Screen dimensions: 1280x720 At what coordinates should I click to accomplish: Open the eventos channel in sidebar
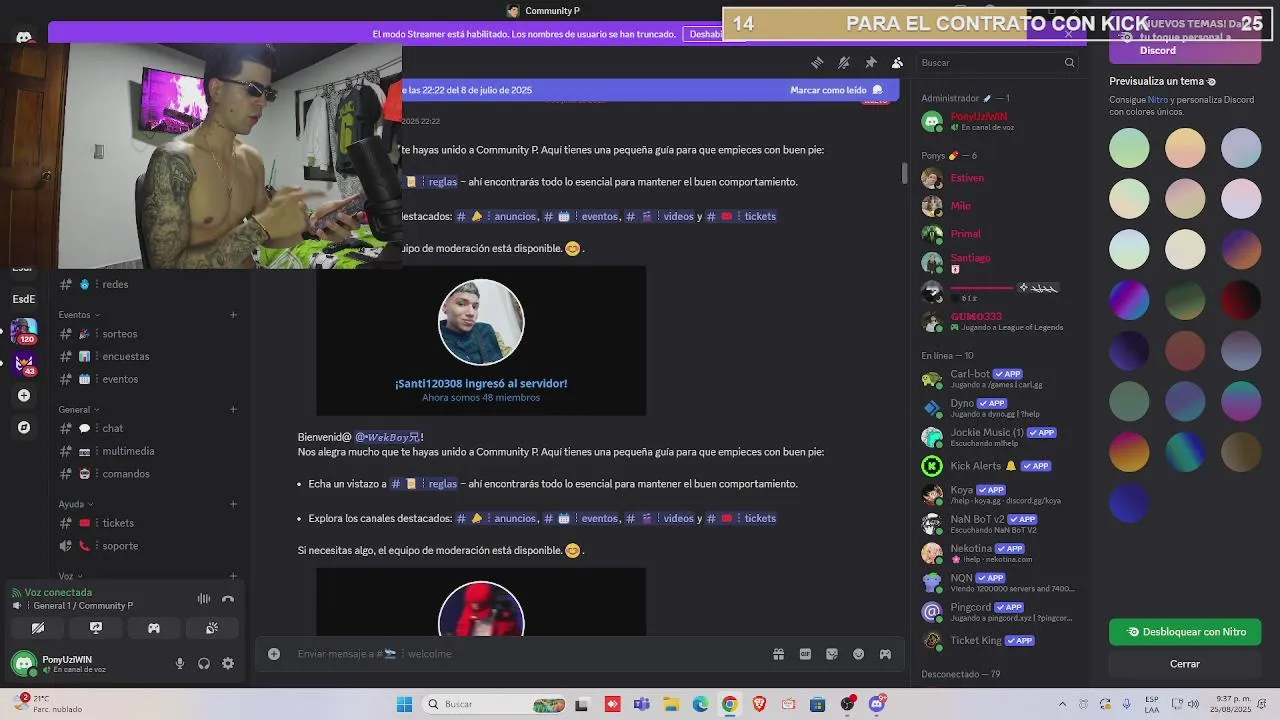pyautogui.click(x=148, y=379)
